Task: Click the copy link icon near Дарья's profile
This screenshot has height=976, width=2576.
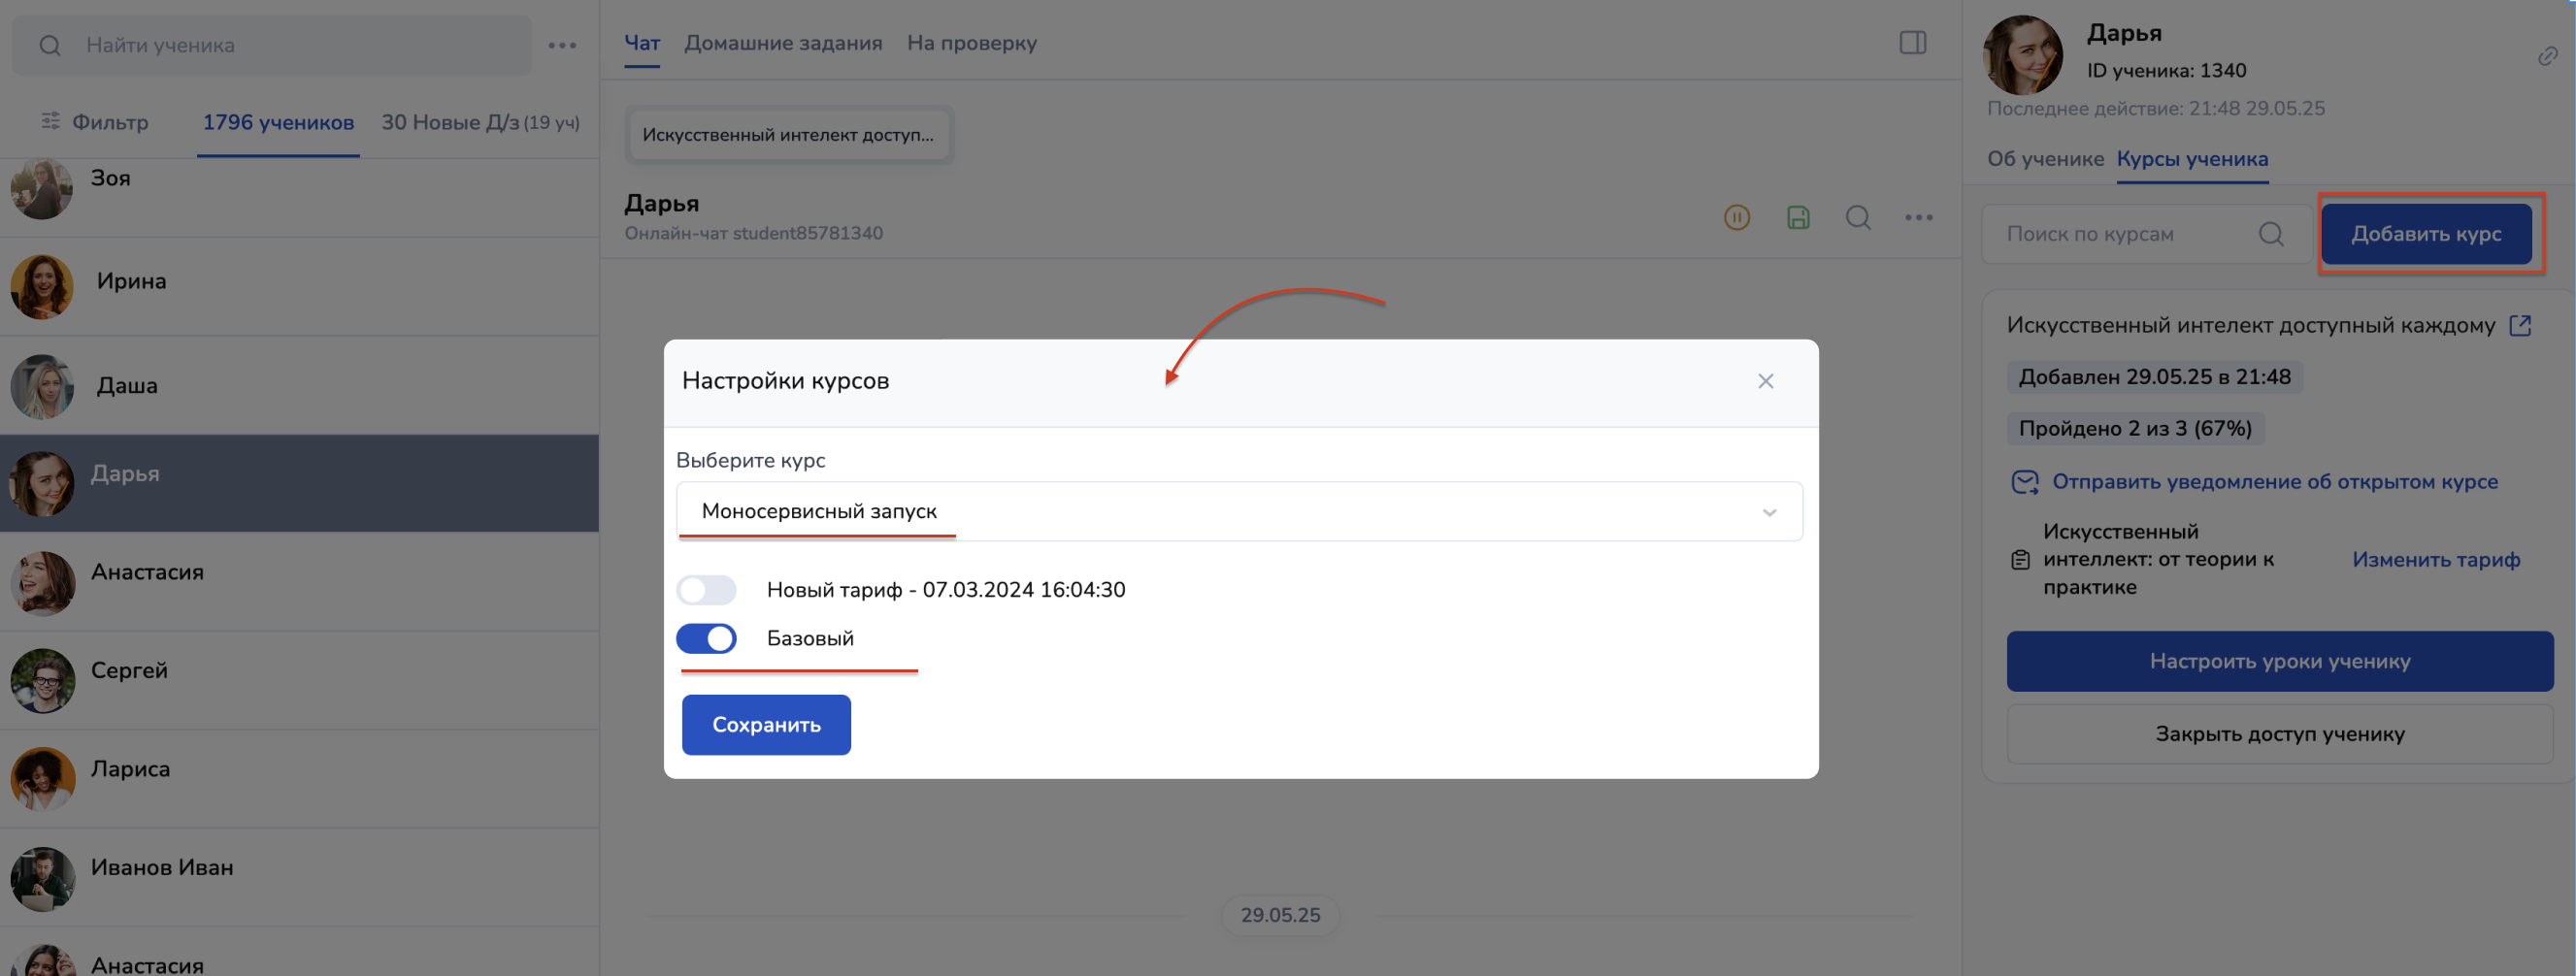Action: [2546, 57]
